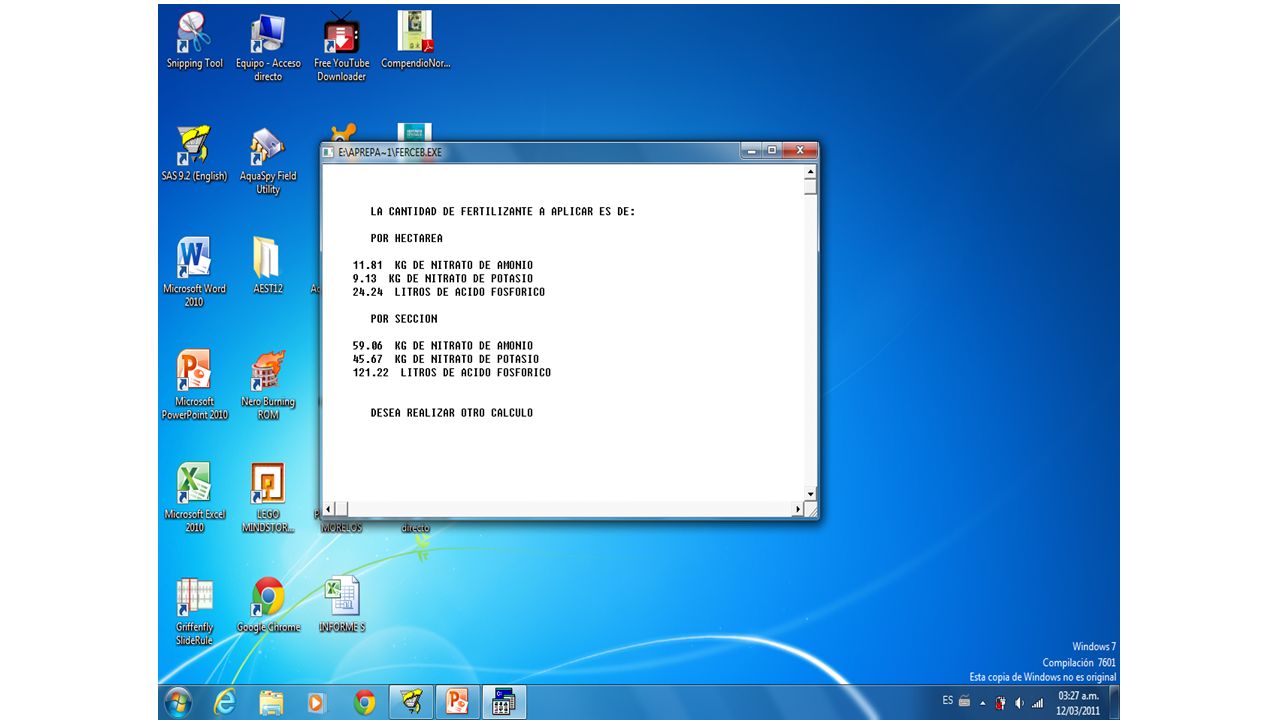The height and width of the screenshot is (720, 1280).
Task: Click the 'POR HECTAREA' line
Action: (x=406, y=239)
